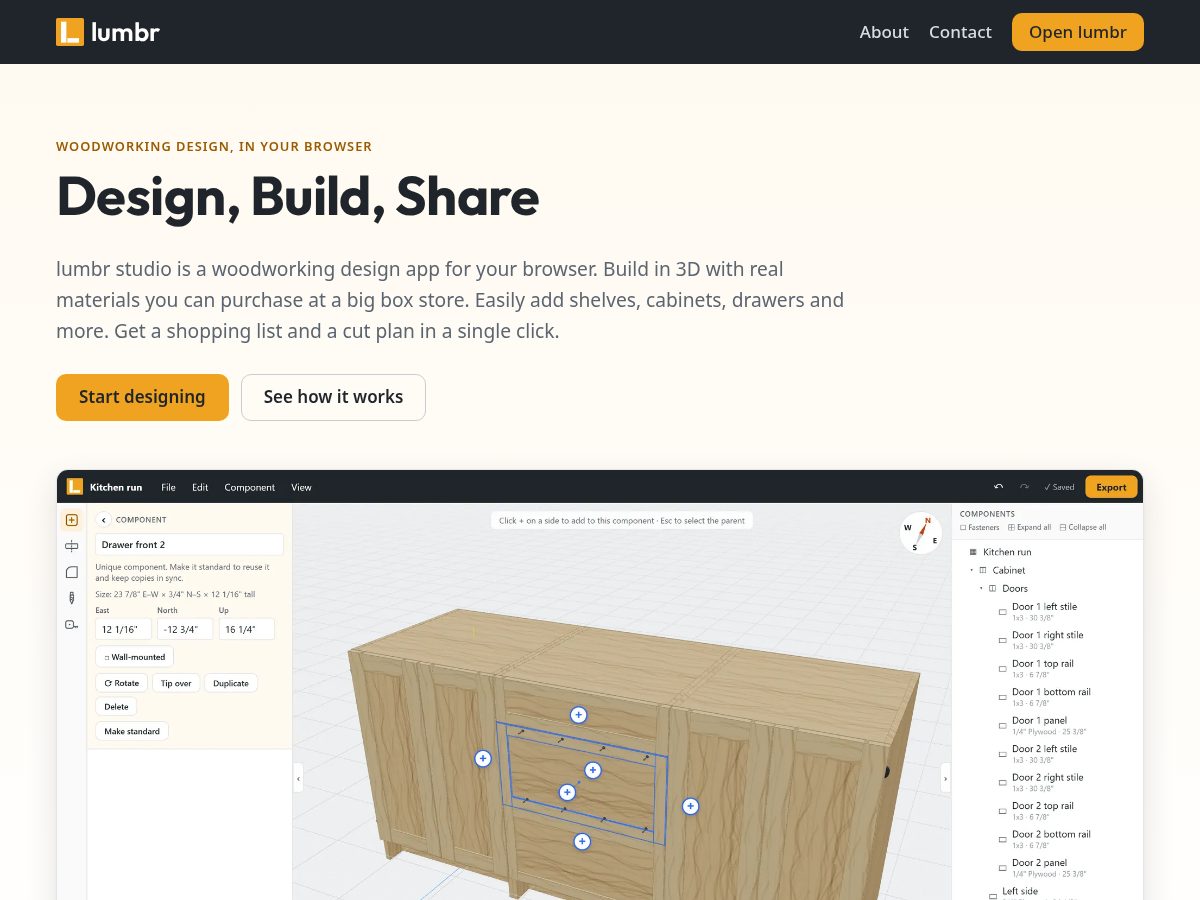
Task: Collapse the Doors tree node
Action: click(981, 588)
